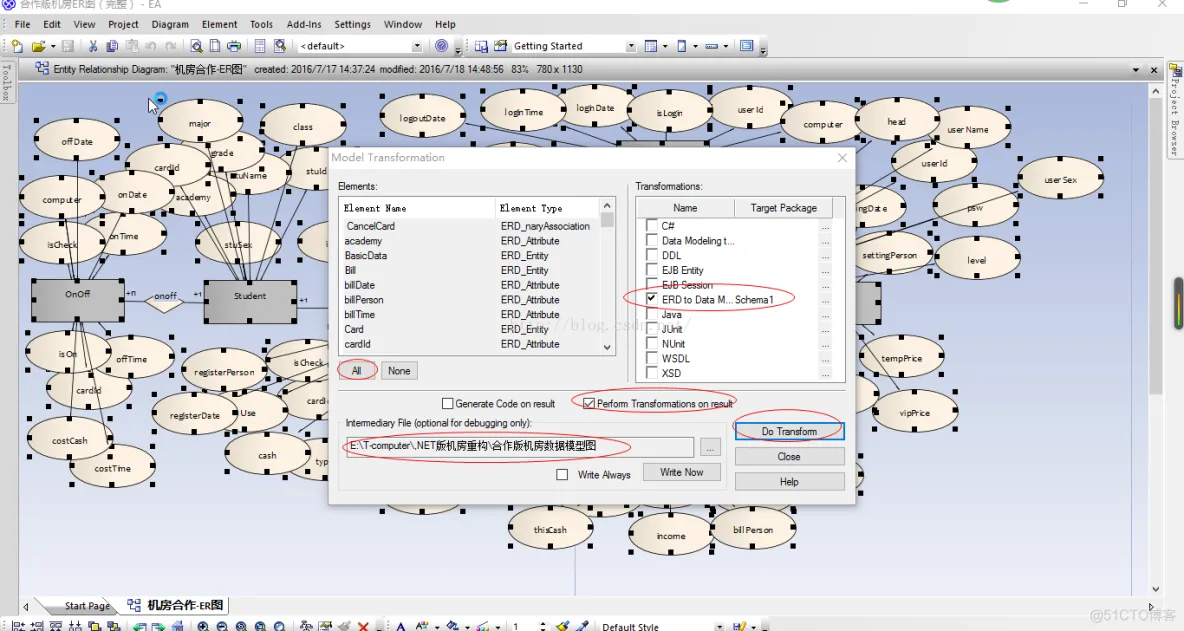Click the All elements button

pos(356,371)
